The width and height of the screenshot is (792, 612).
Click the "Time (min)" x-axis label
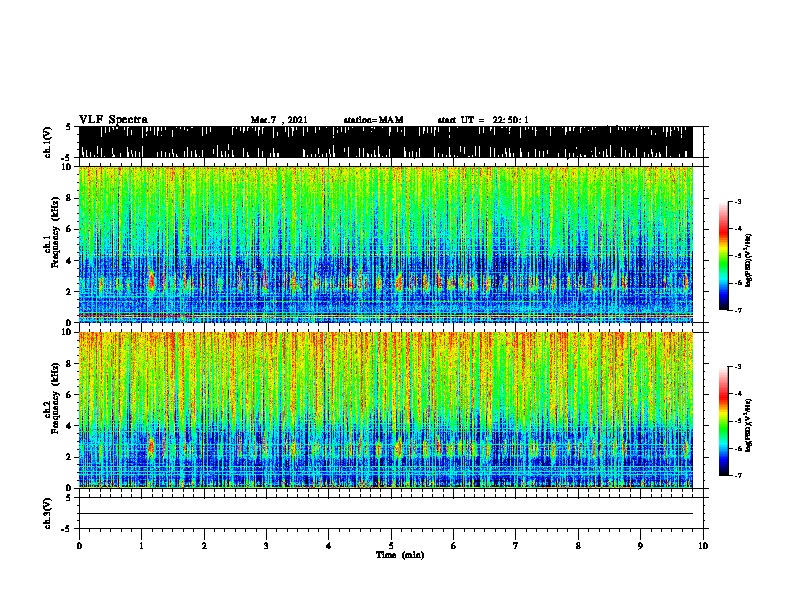(x=400, y=555)
